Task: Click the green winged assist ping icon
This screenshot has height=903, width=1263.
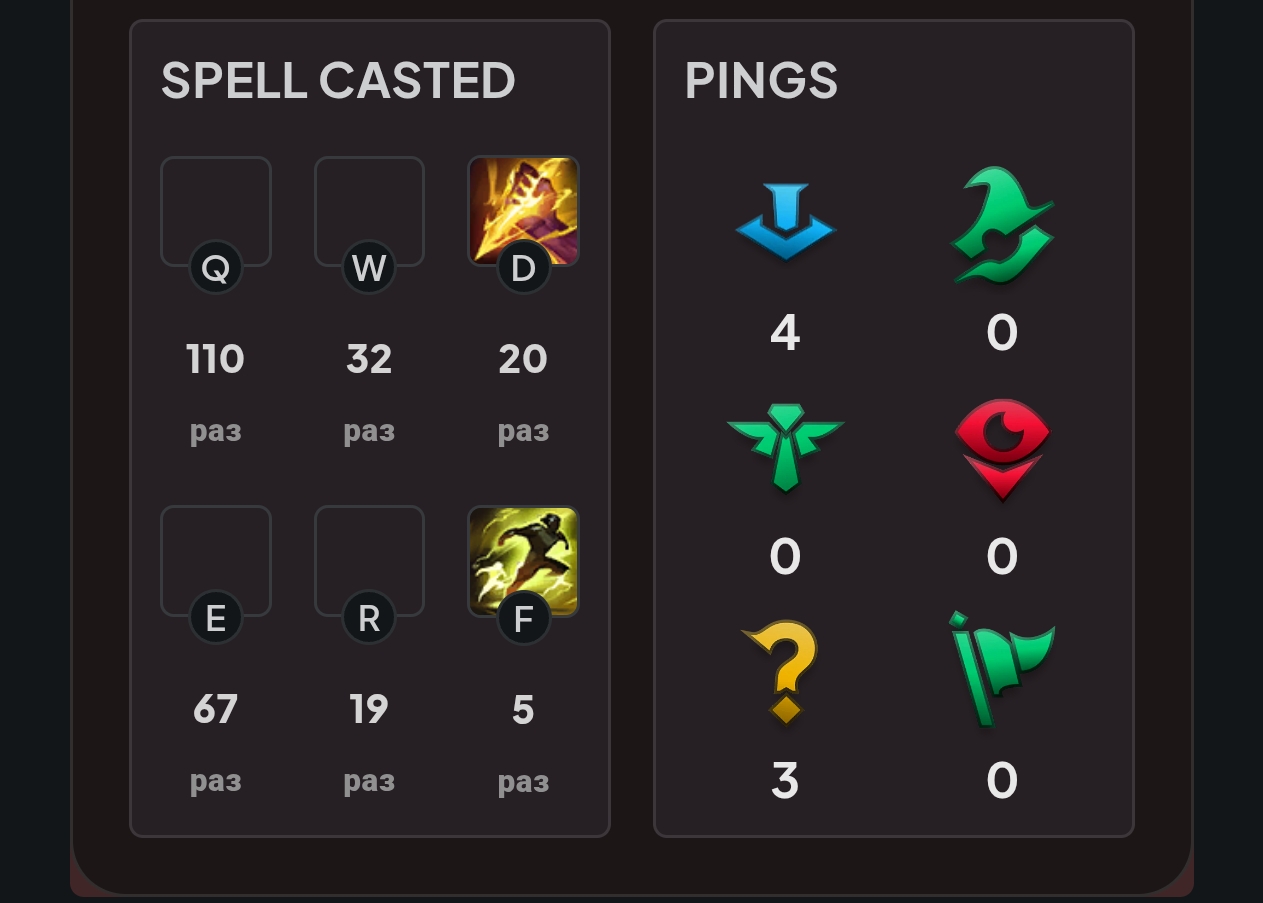Action: (785, 447)
